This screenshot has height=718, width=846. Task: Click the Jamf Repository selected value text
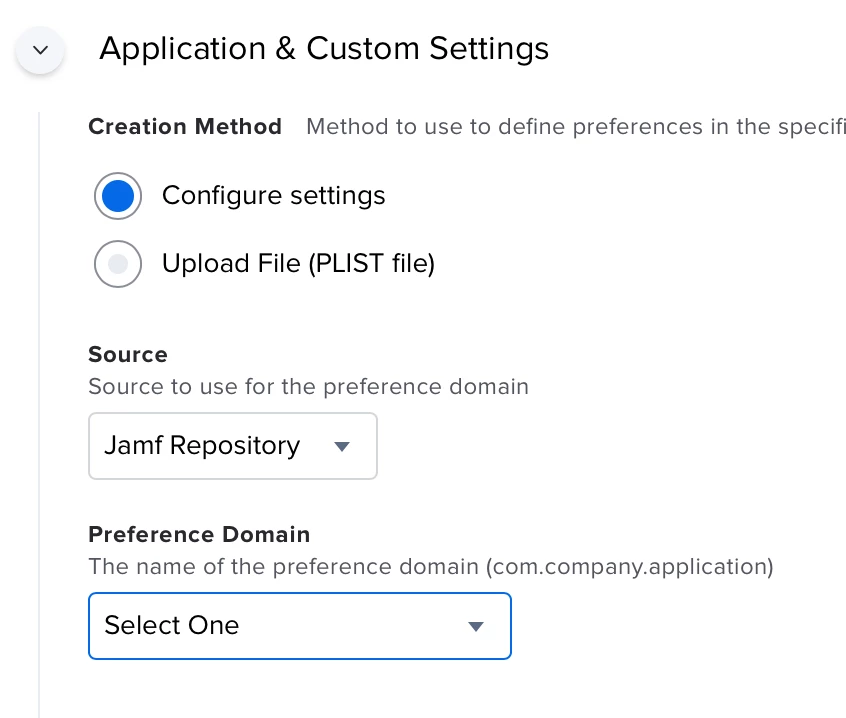(x=202, y=446)
